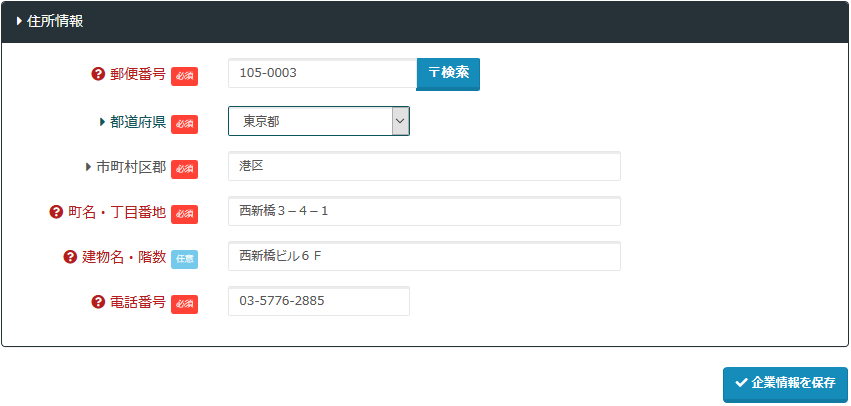Click the help icon beside 町名・丁目番地
Viewport: 851px width, 406px height.
pos(56,212)
